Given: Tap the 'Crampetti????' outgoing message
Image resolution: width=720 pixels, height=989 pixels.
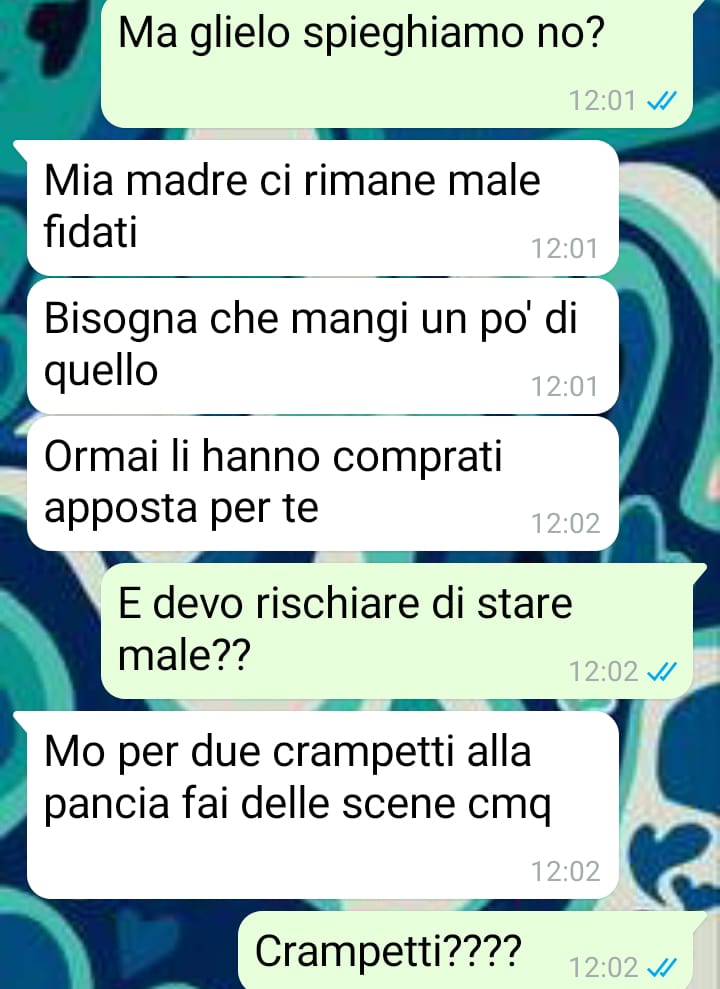Looking at the screenshot, I should [x=466, y=950].
